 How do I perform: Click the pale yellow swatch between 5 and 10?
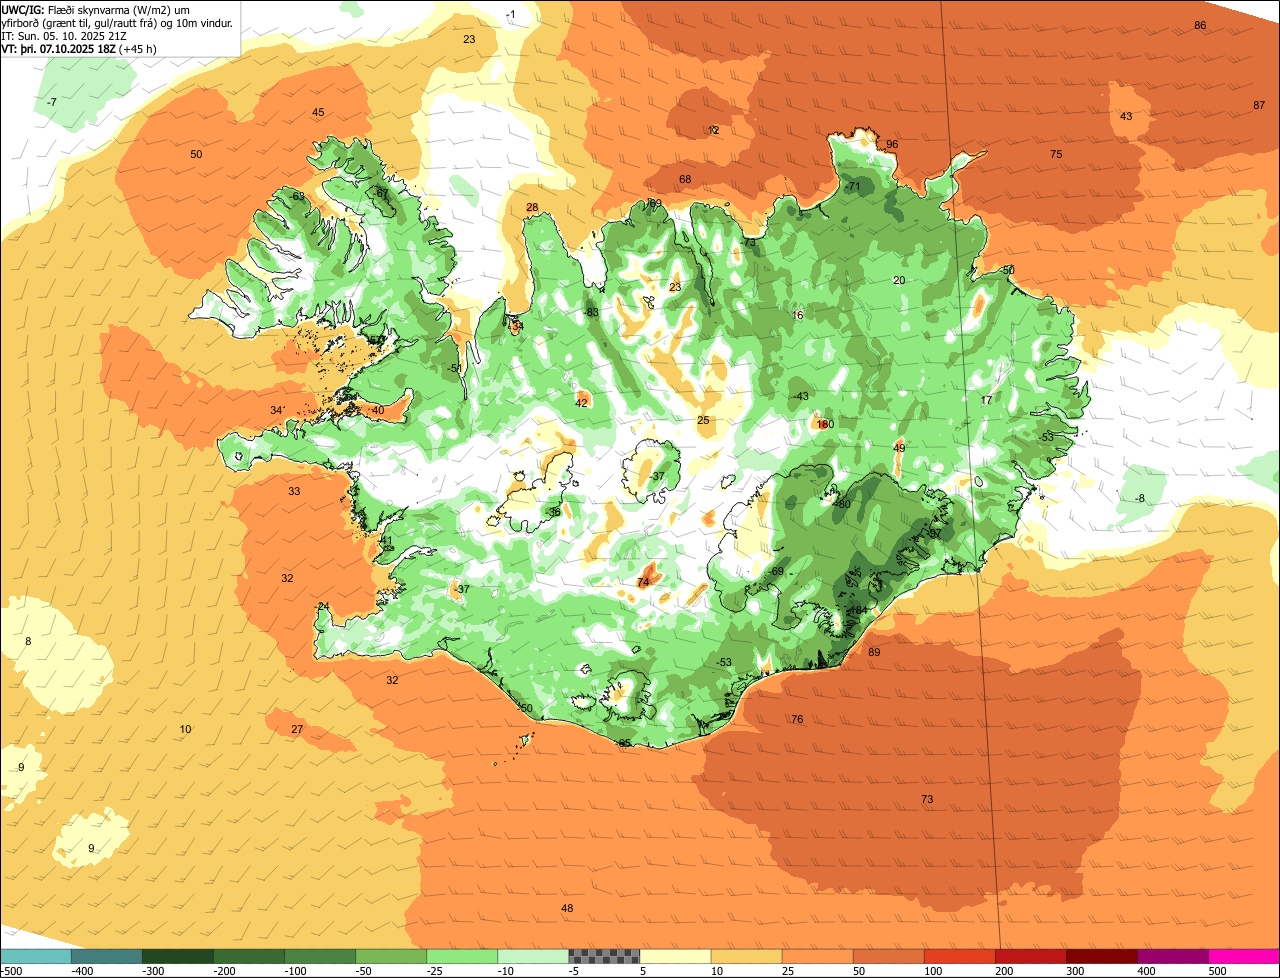click(675, 955)
